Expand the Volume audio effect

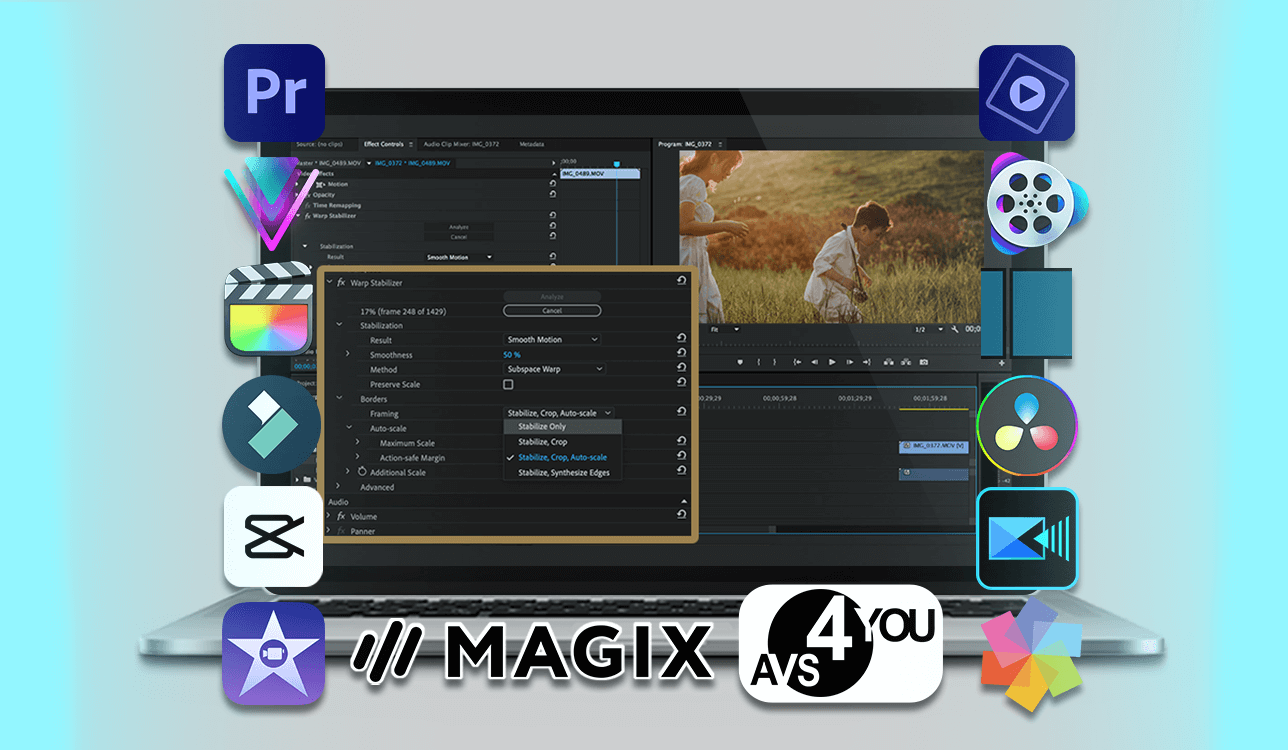pos(328,515)
